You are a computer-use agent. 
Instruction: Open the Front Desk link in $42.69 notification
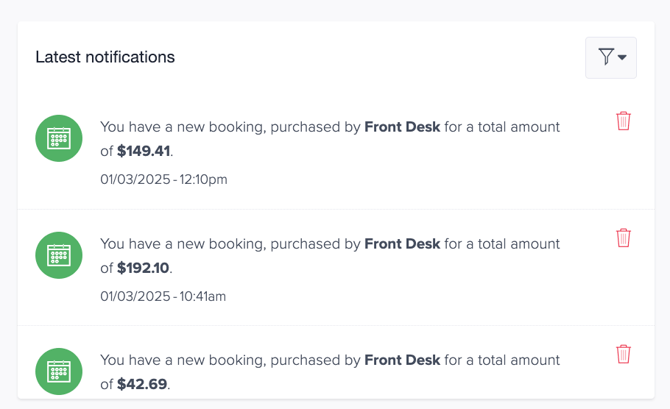402,360
